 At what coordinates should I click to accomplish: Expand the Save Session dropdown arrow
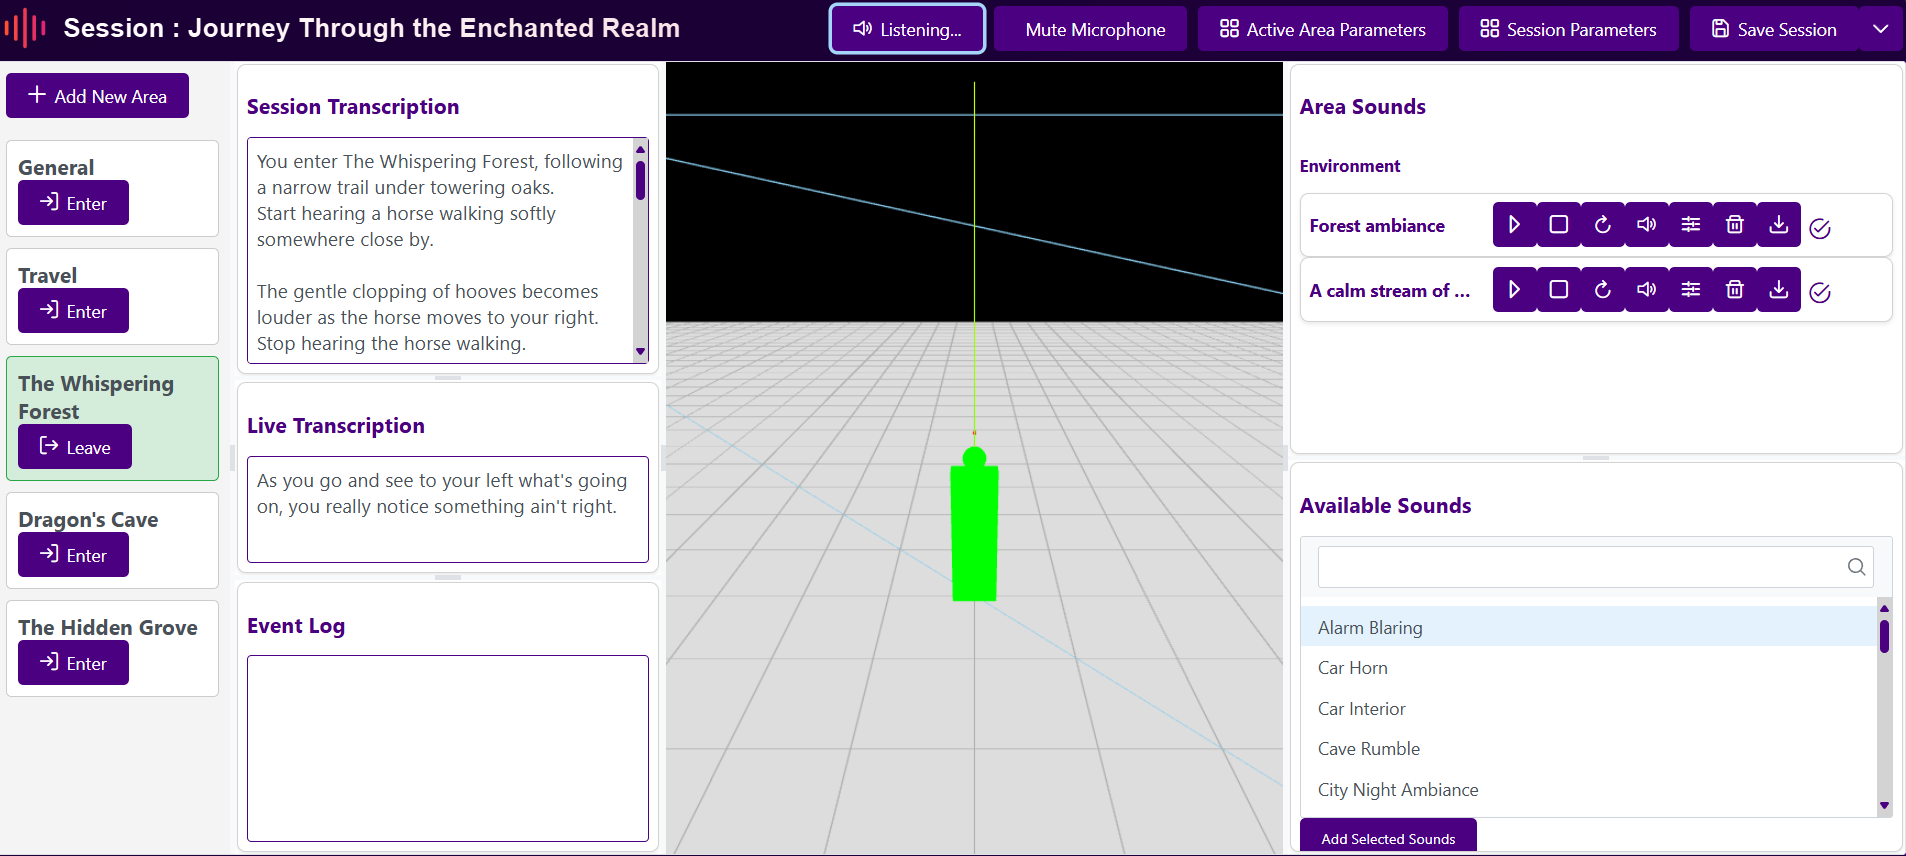[x=1880, y=29]
